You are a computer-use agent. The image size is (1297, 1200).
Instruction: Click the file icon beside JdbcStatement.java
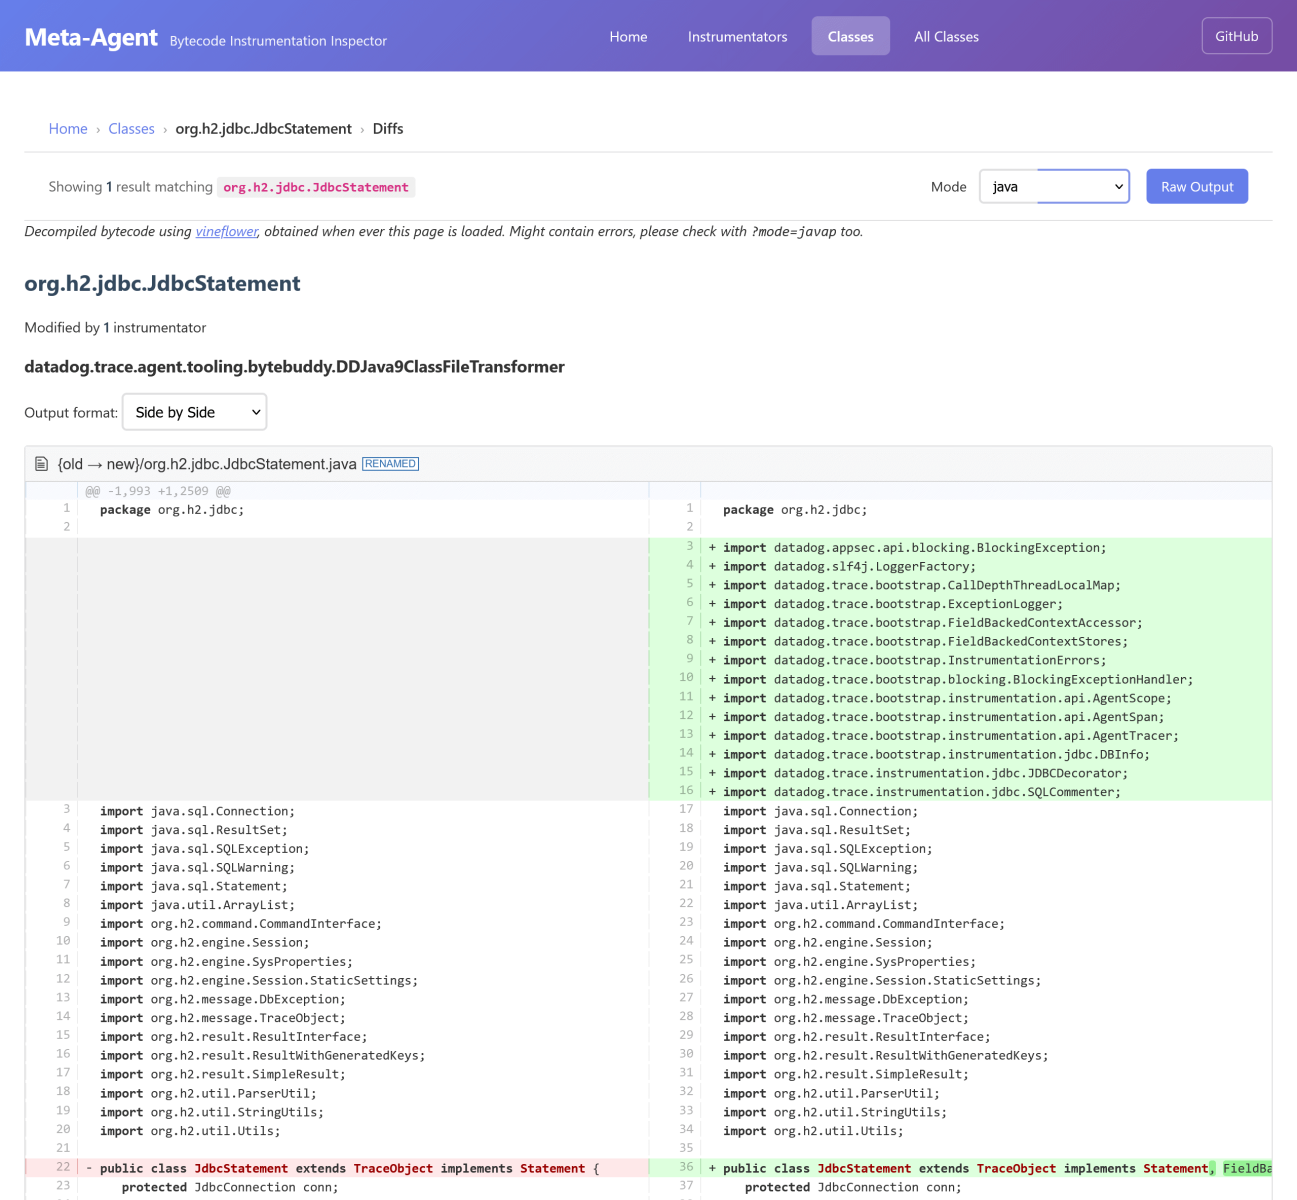41,464
